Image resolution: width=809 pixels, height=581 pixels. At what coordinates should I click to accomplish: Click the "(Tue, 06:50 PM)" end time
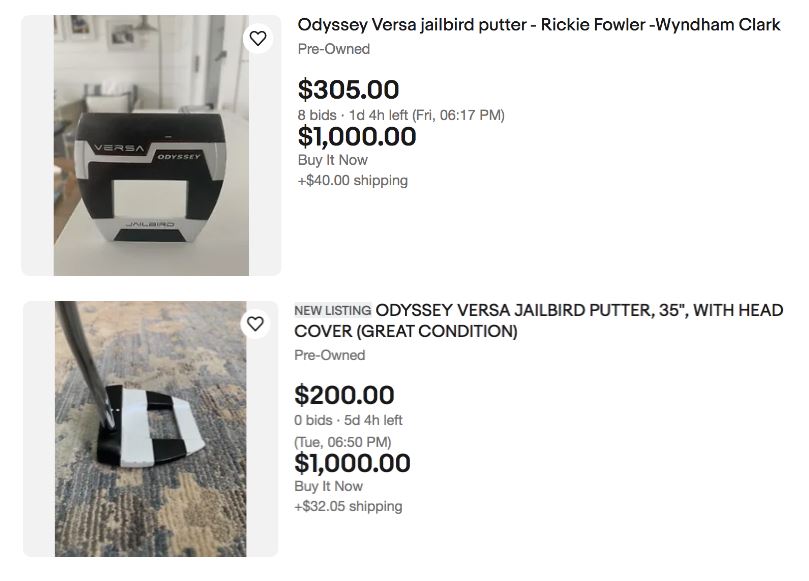[342, 441]
